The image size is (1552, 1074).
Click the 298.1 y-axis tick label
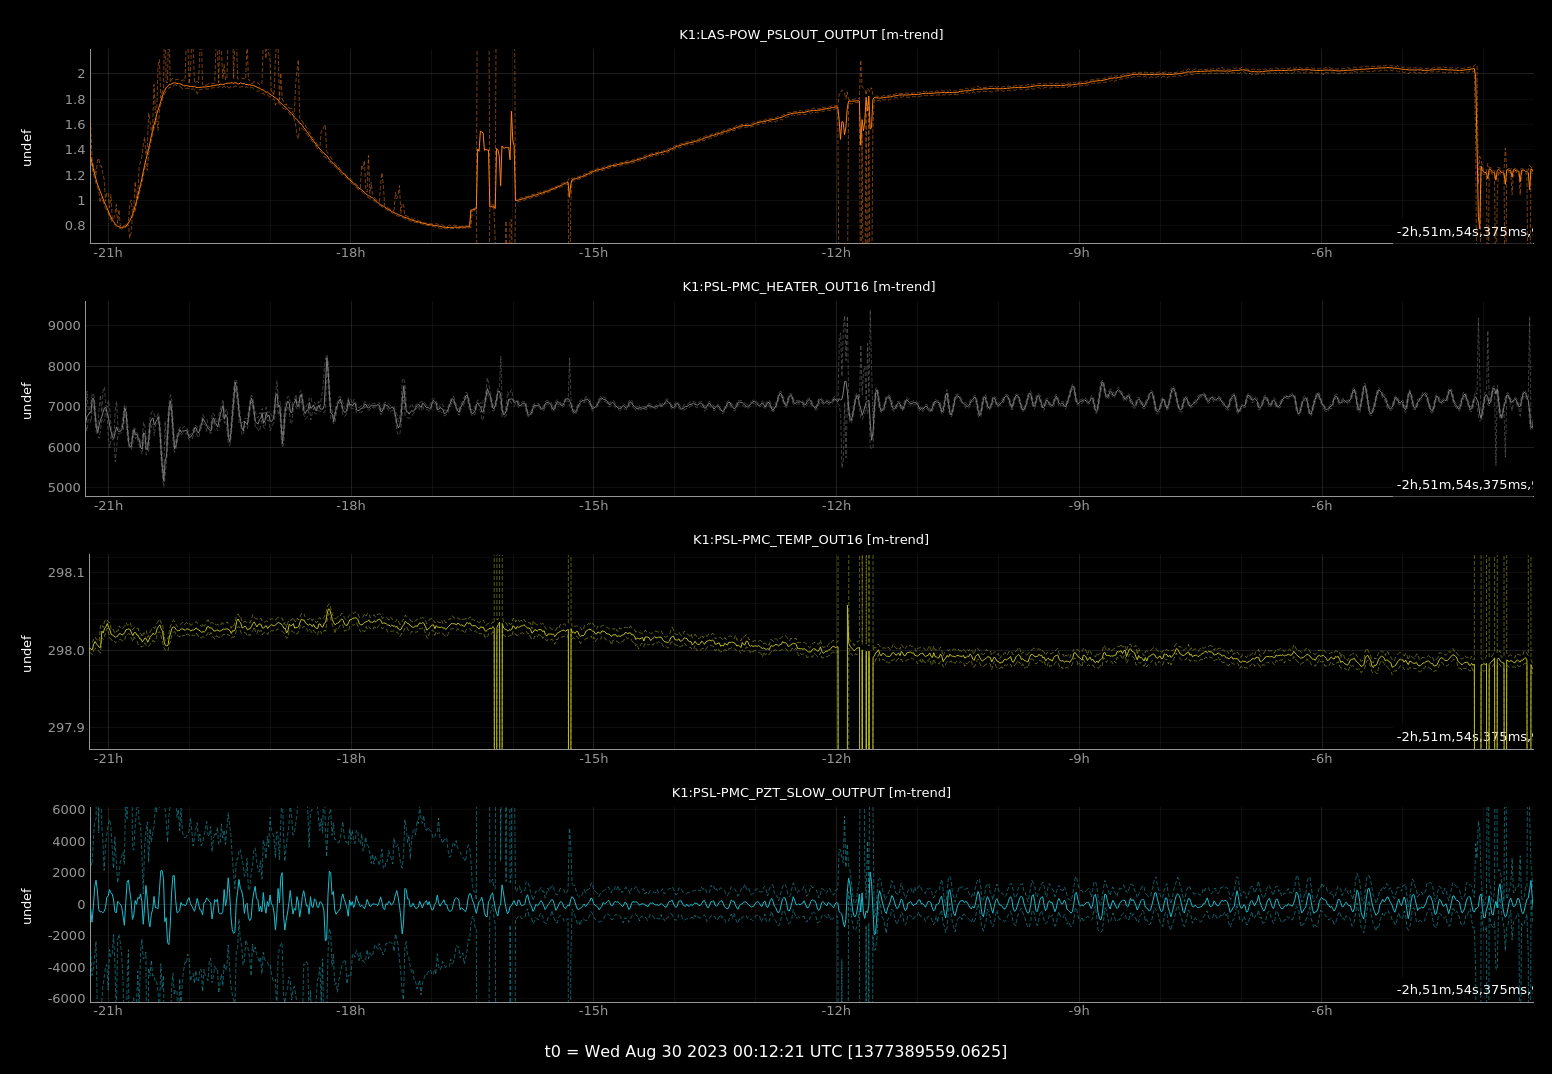[67, 573]
